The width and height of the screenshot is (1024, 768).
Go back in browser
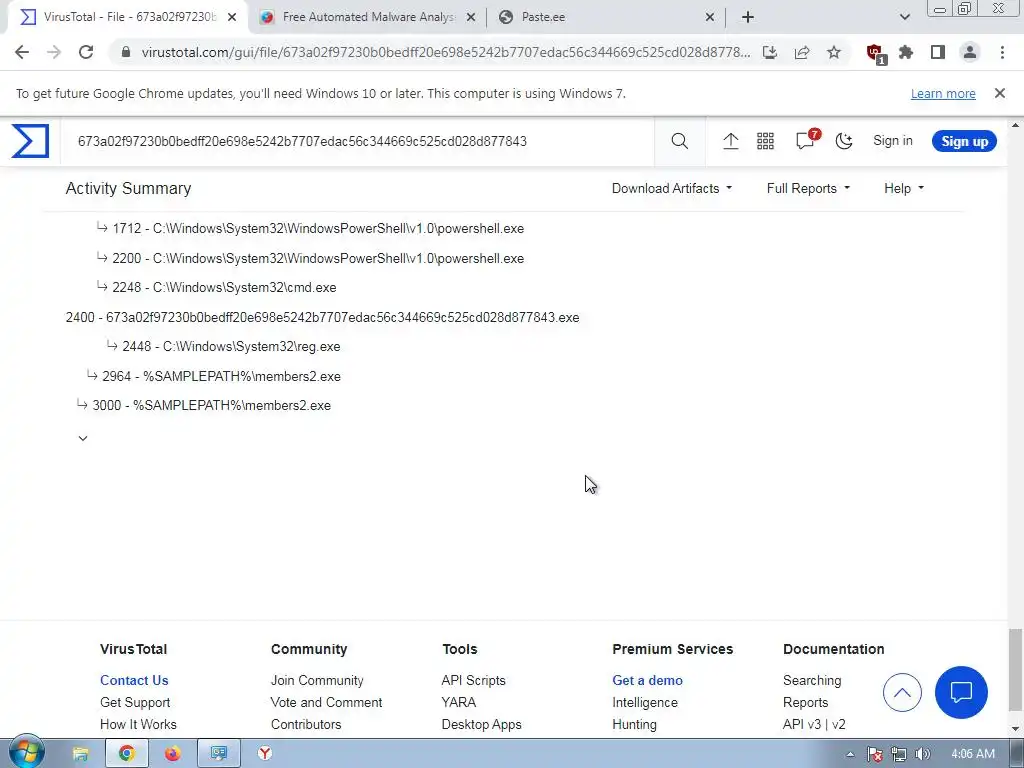pos(22,52)
